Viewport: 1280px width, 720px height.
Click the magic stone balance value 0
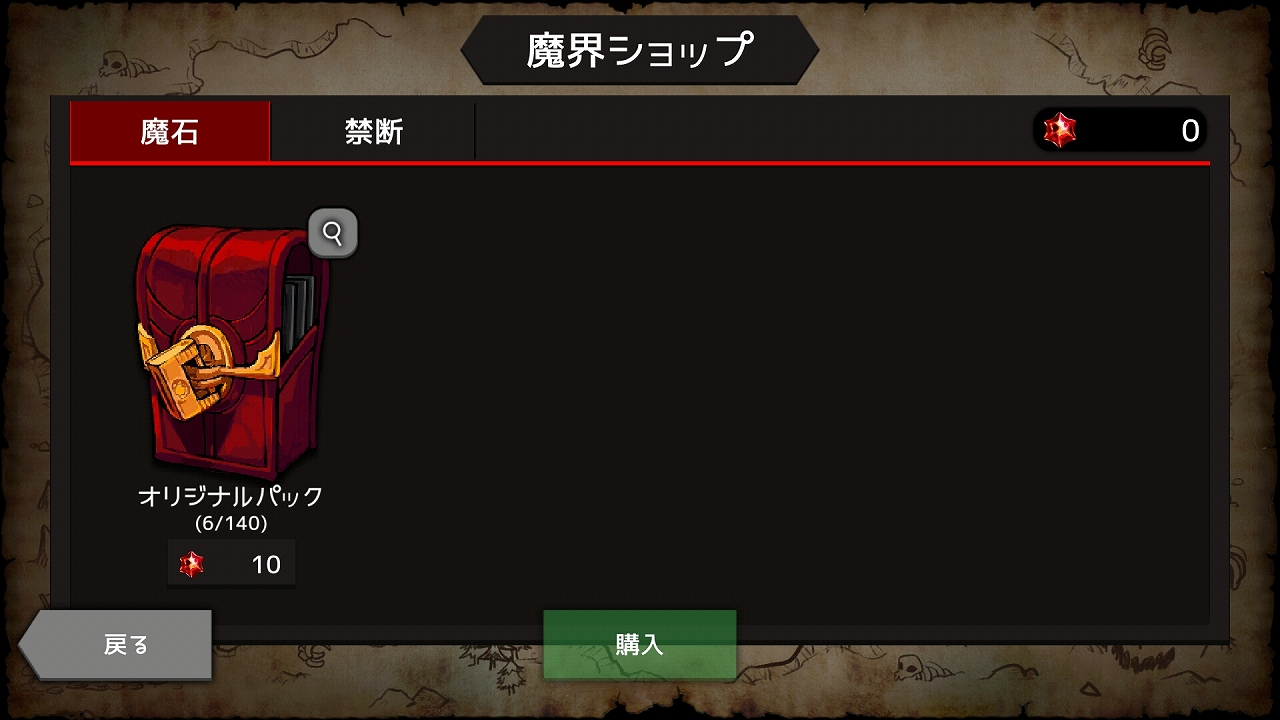pyautogui.click(x=1190, y=131)
